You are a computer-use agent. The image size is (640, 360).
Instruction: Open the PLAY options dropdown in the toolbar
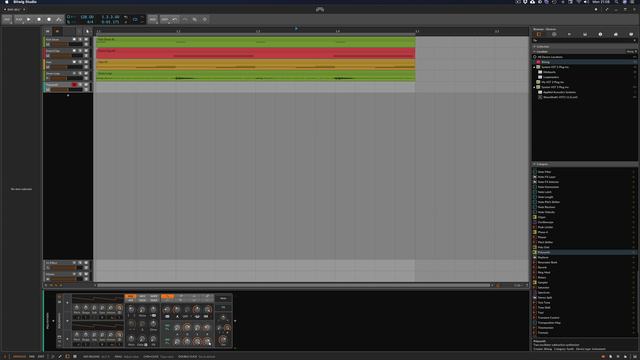[19, 19]
